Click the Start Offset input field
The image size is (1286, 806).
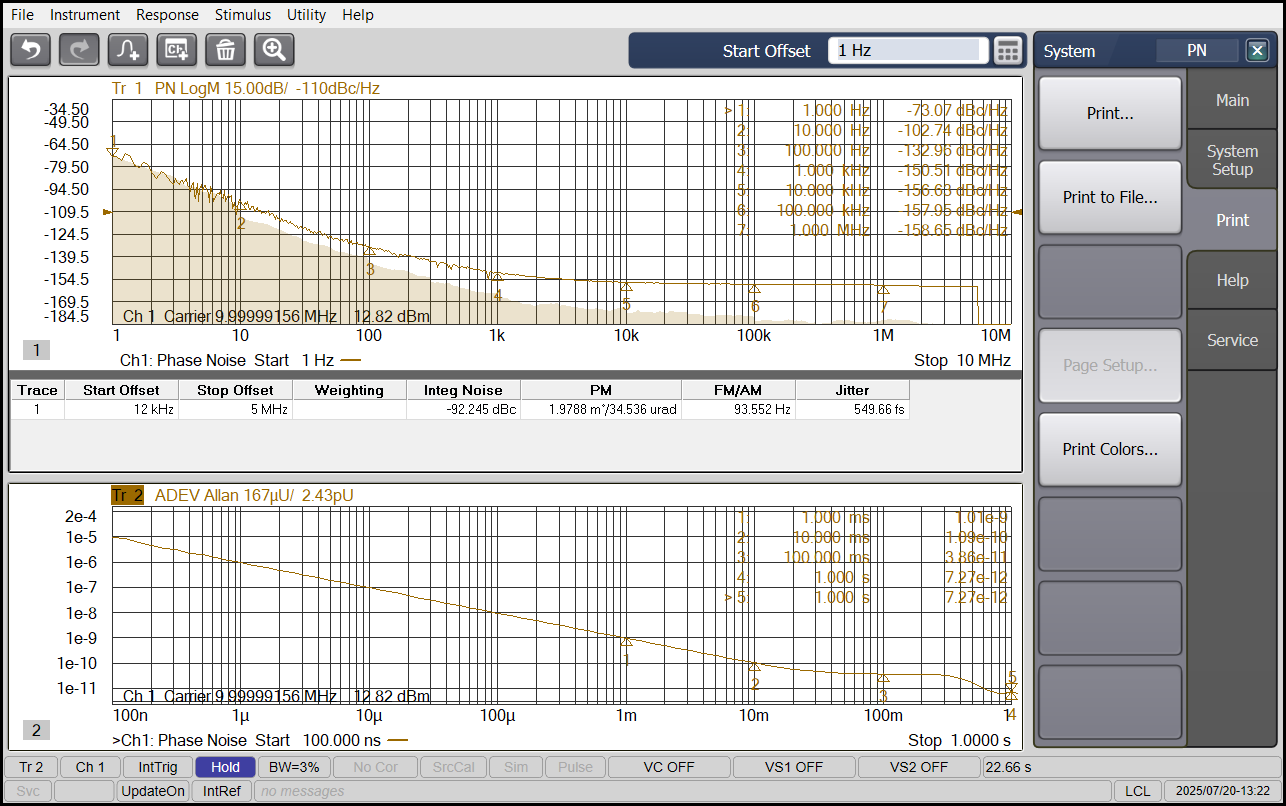click(x=907, y=51)
